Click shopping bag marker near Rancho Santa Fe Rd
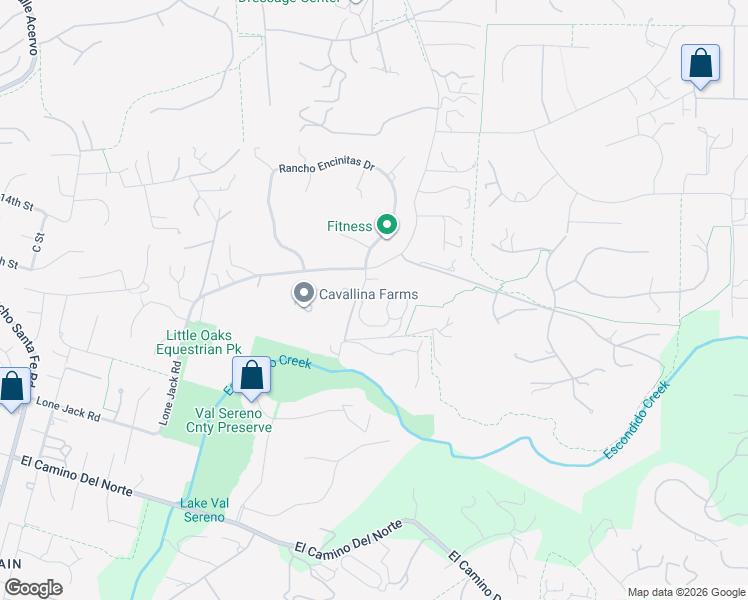 12,389
